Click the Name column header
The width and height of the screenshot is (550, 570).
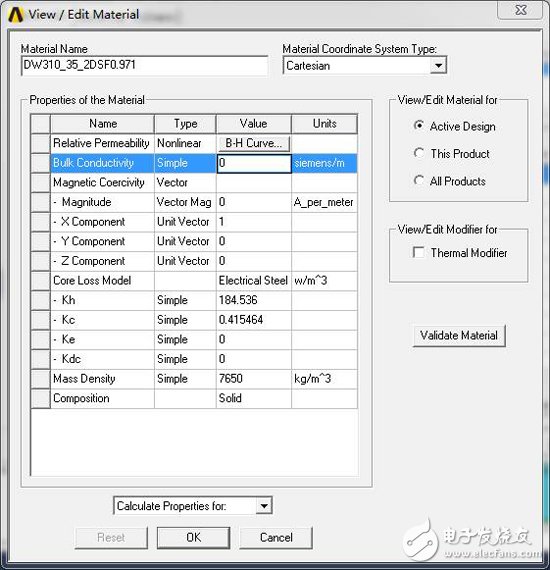click(103, 124)
